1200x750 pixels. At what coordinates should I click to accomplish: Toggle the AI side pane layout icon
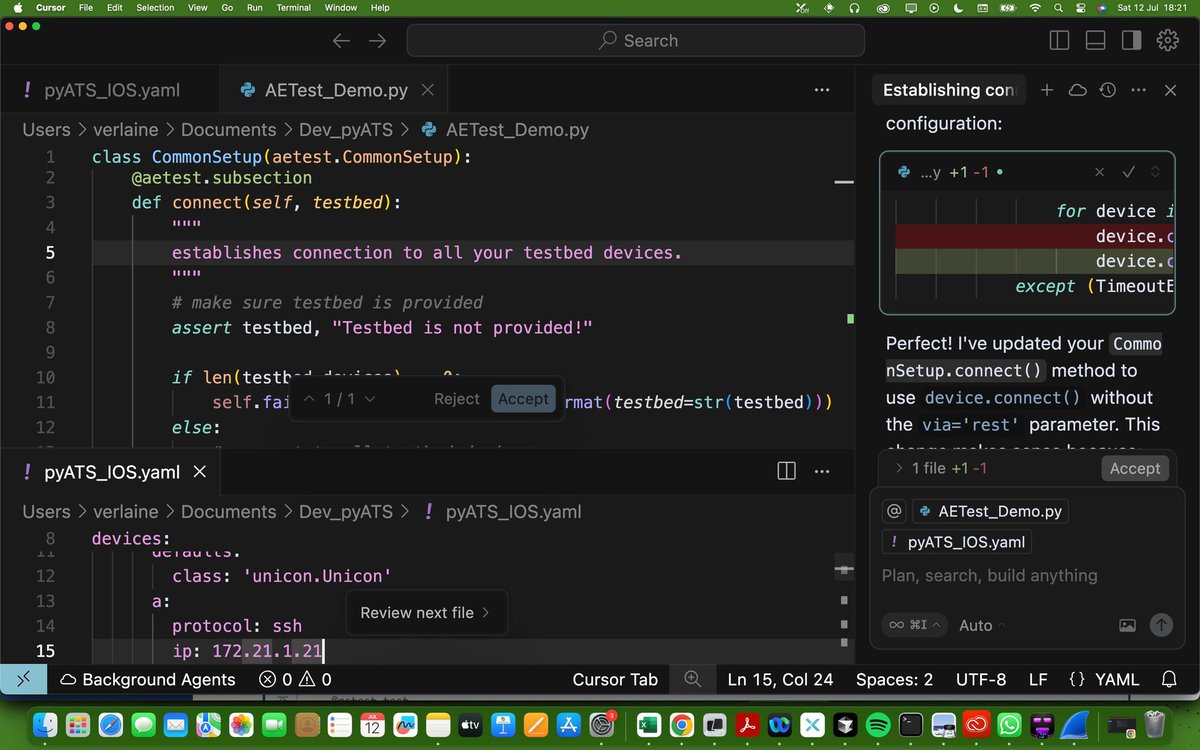pyautogui.click(x=1131, y=41)
